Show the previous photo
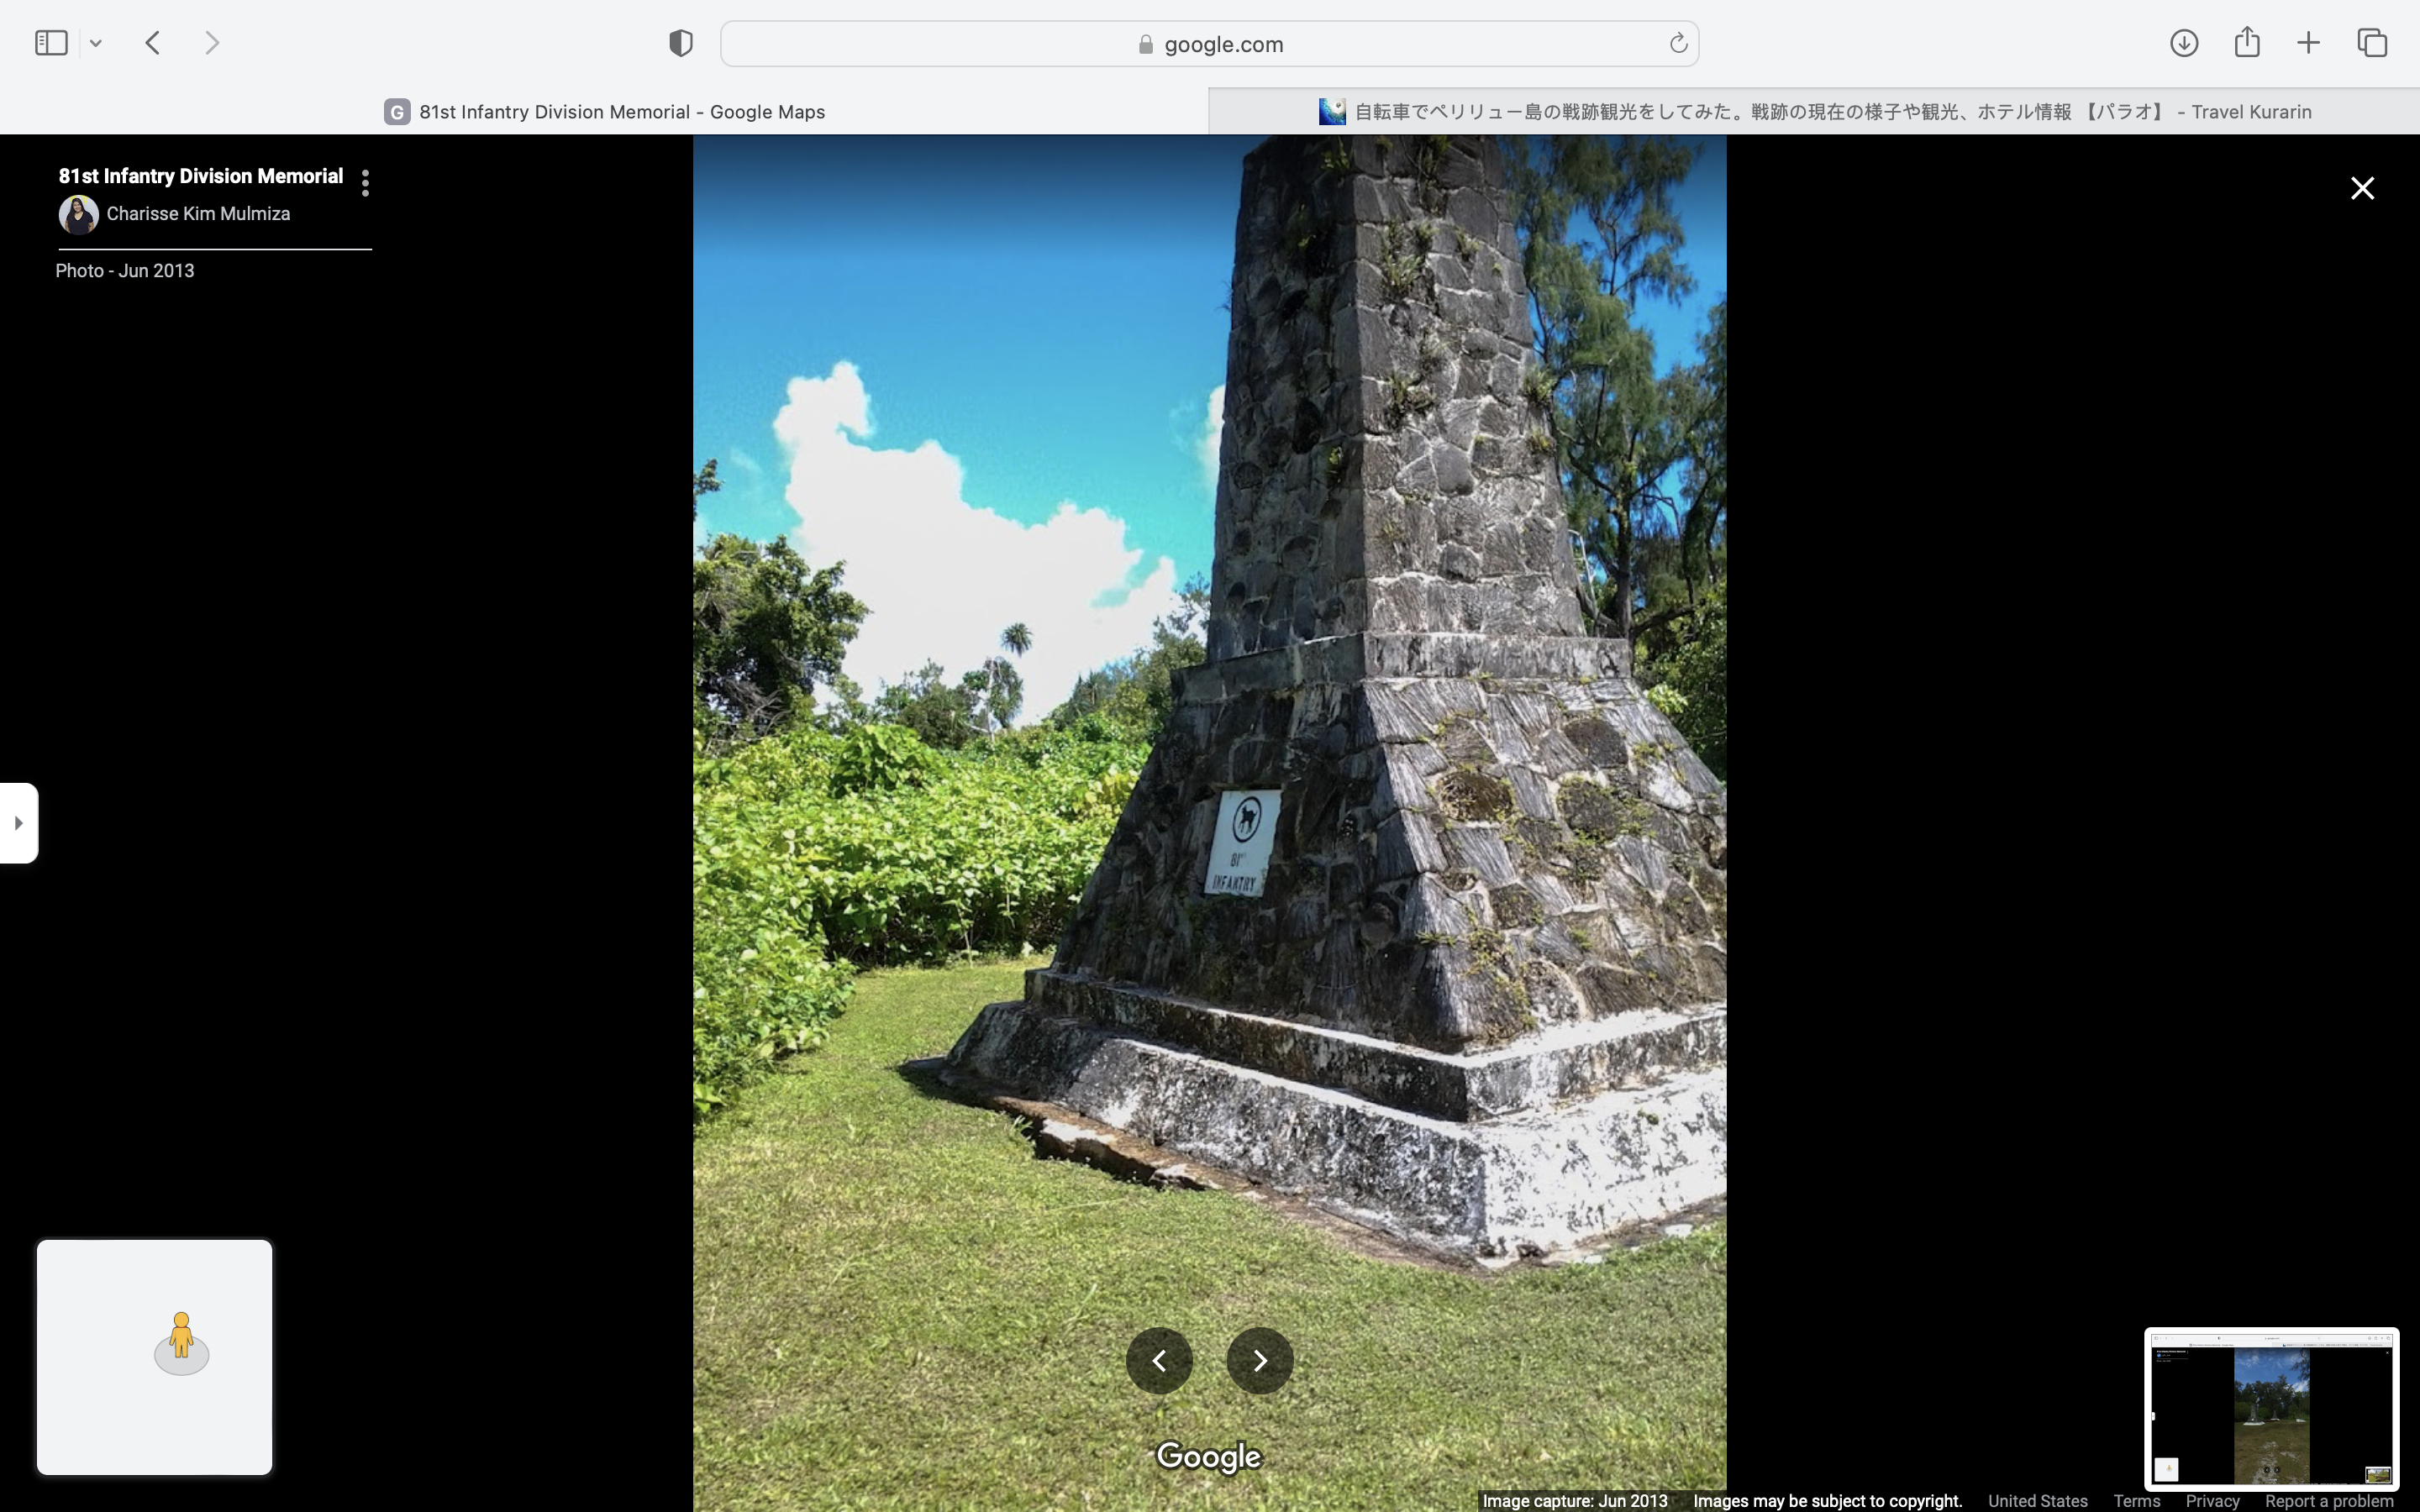 pyautogui.click(x=1159, y=1361)
